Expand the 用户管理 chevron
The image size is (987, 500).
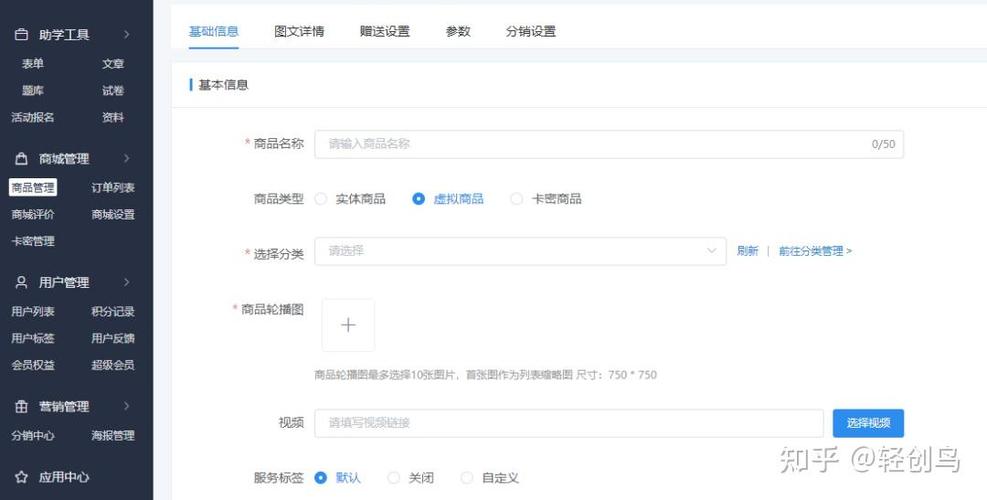(127, 282)
